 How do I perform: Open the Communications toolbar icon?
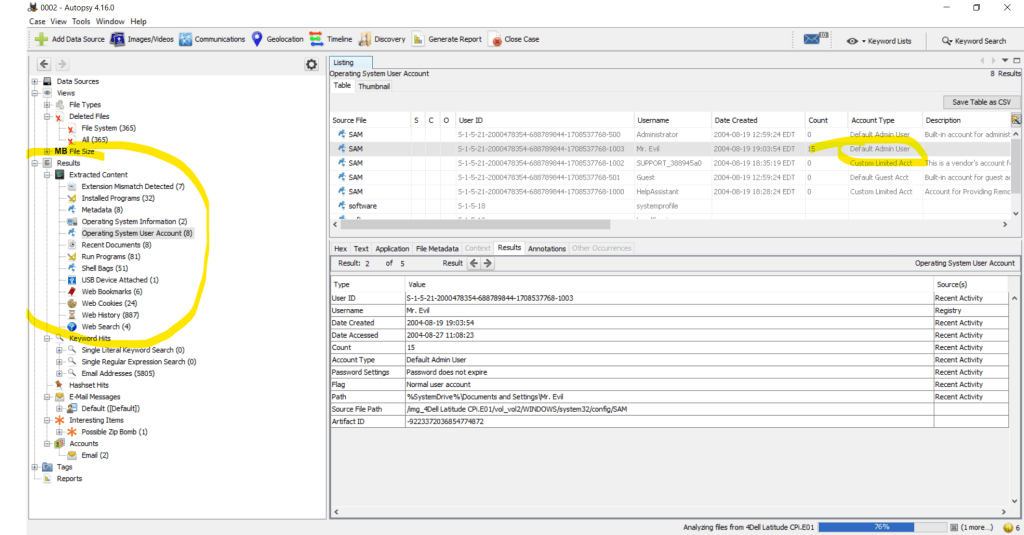[x=186, y=40]
